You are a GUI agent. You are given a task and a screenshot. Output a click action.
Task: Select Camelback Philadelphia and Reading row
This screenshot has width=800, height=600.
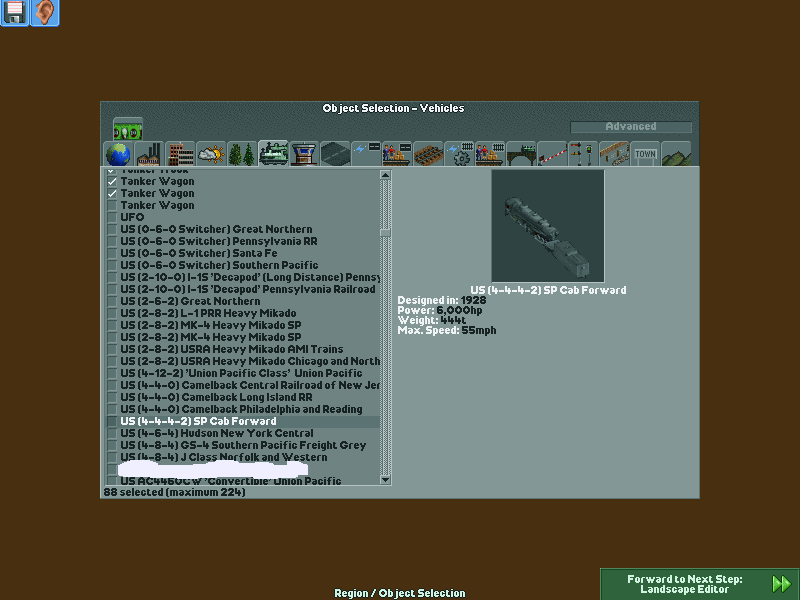(x=242, y=409)
